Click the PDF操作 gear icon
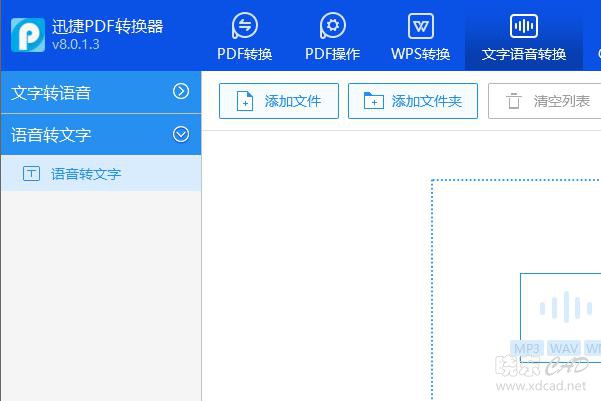 [333, 26]
